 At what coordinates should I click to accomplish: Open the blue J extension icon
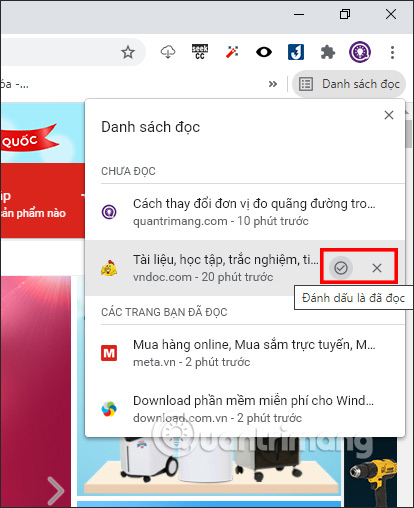coord(296,52)
